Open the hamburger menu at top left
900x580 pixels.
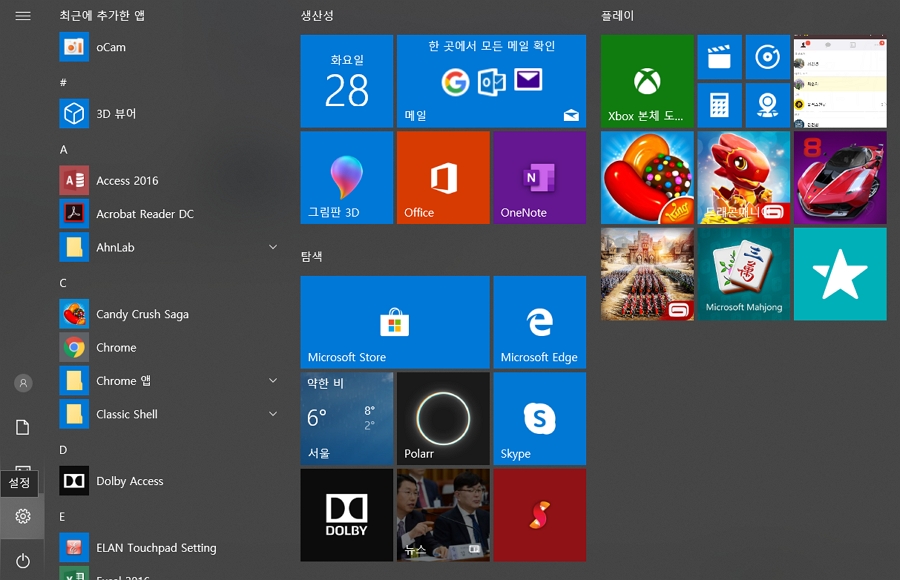click(23, 16)
